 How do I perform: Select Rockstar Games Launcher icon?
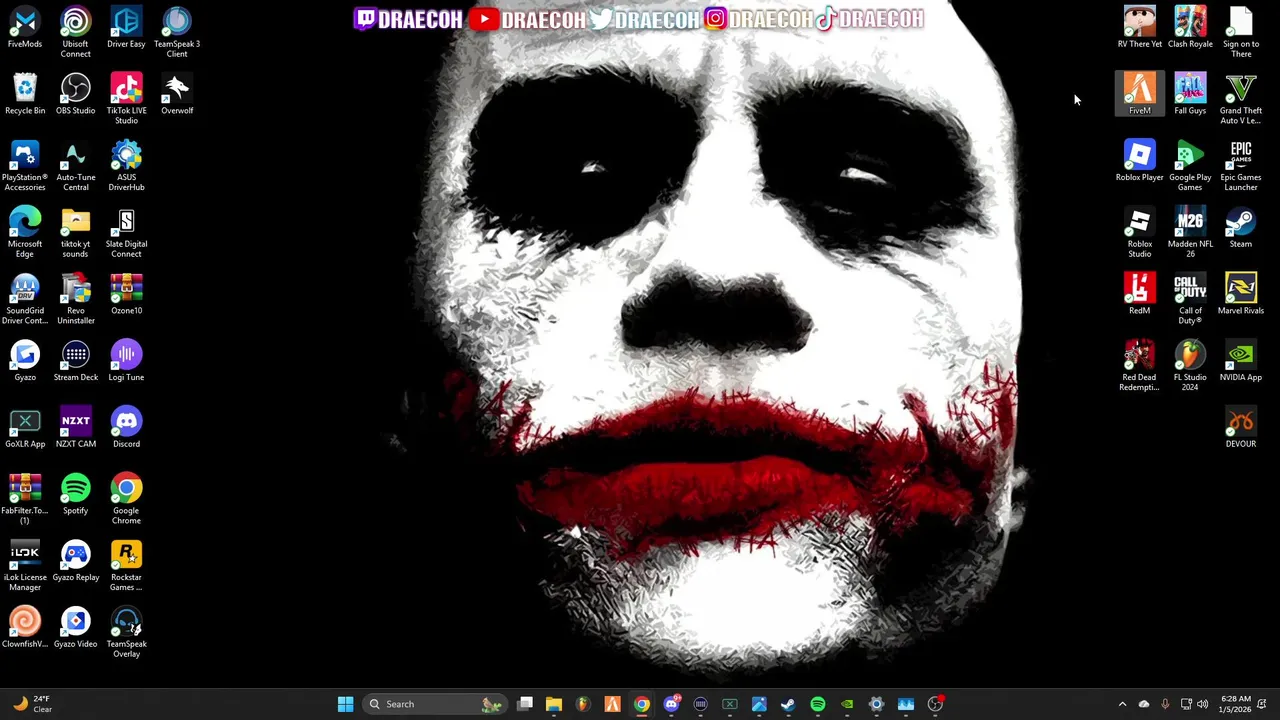click(126, 566)
